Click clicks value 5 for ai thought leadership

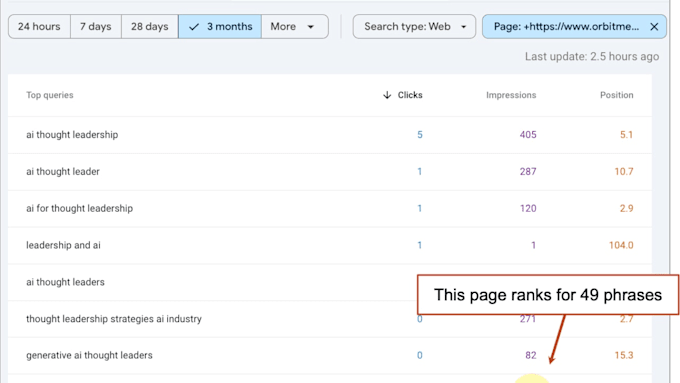coord(419,134)
